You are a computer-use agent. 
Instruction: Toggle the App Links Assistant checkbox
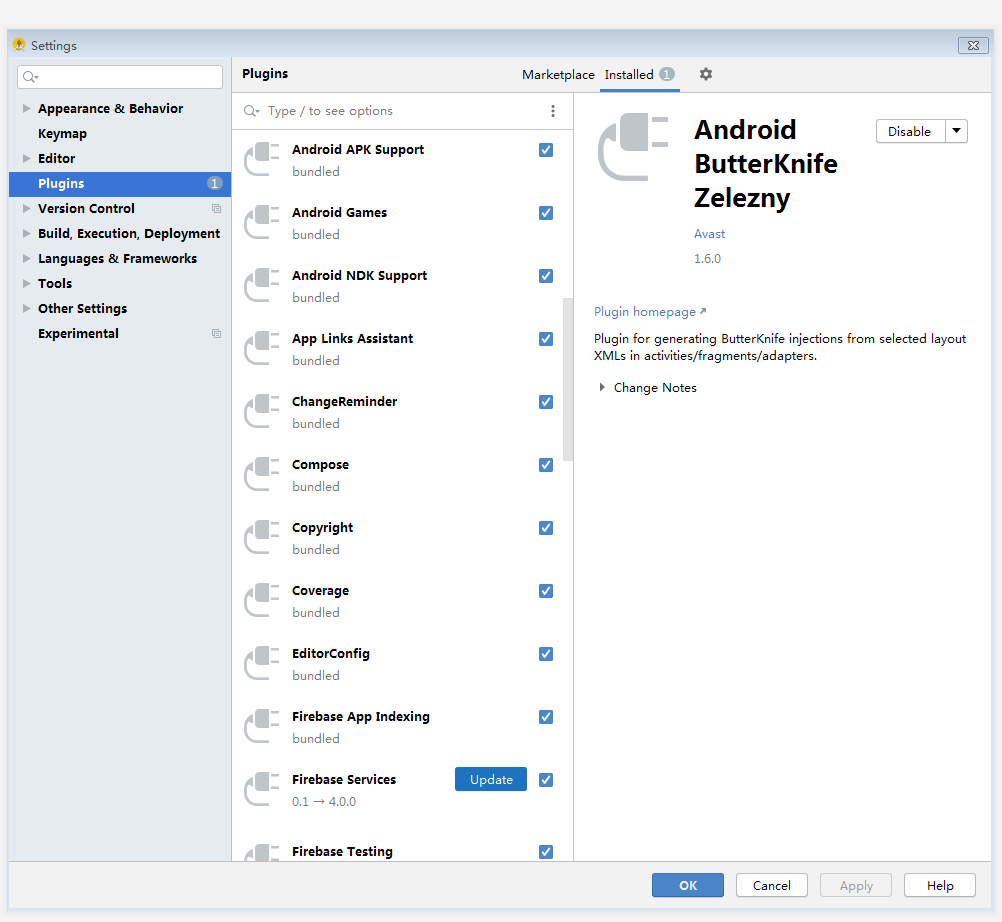546,339
